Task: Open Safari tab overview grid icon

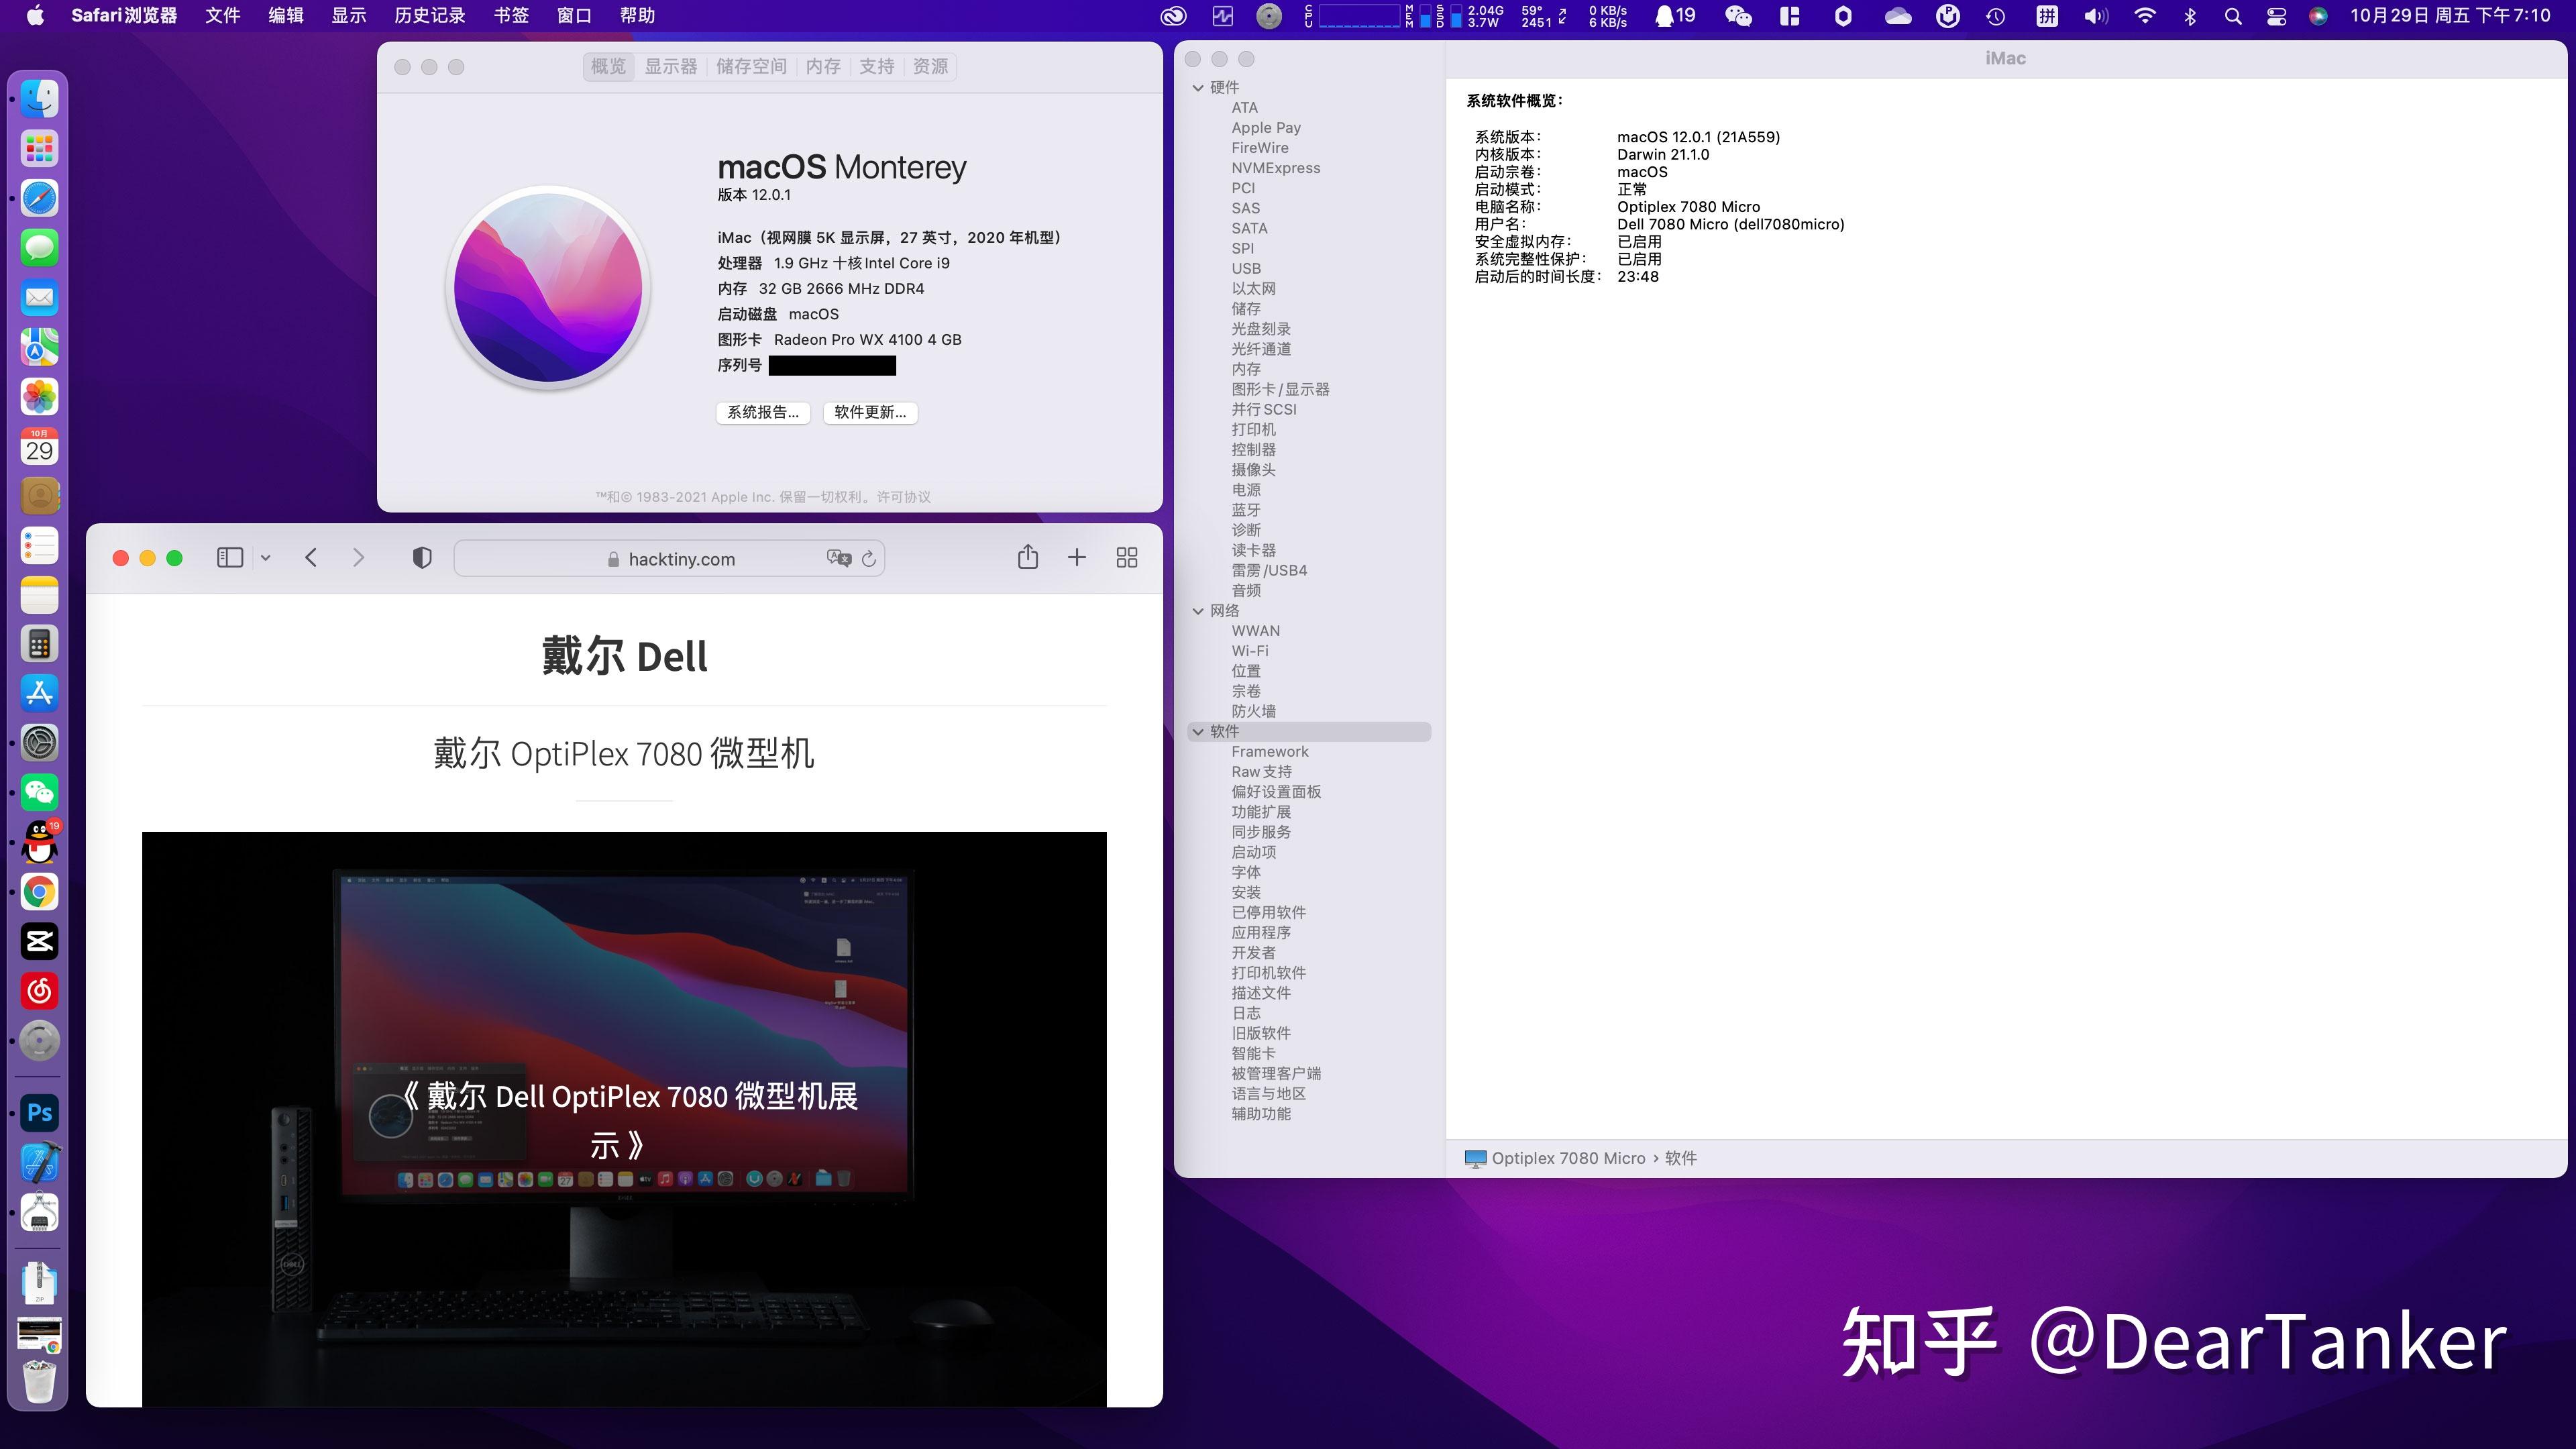Action: coord(1126,557)
